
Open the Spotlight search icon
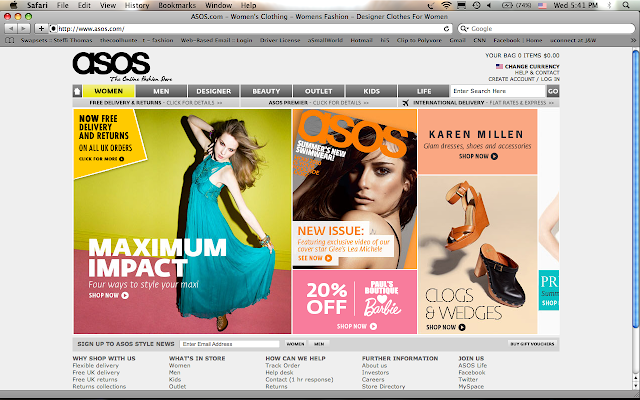point(626,5)
